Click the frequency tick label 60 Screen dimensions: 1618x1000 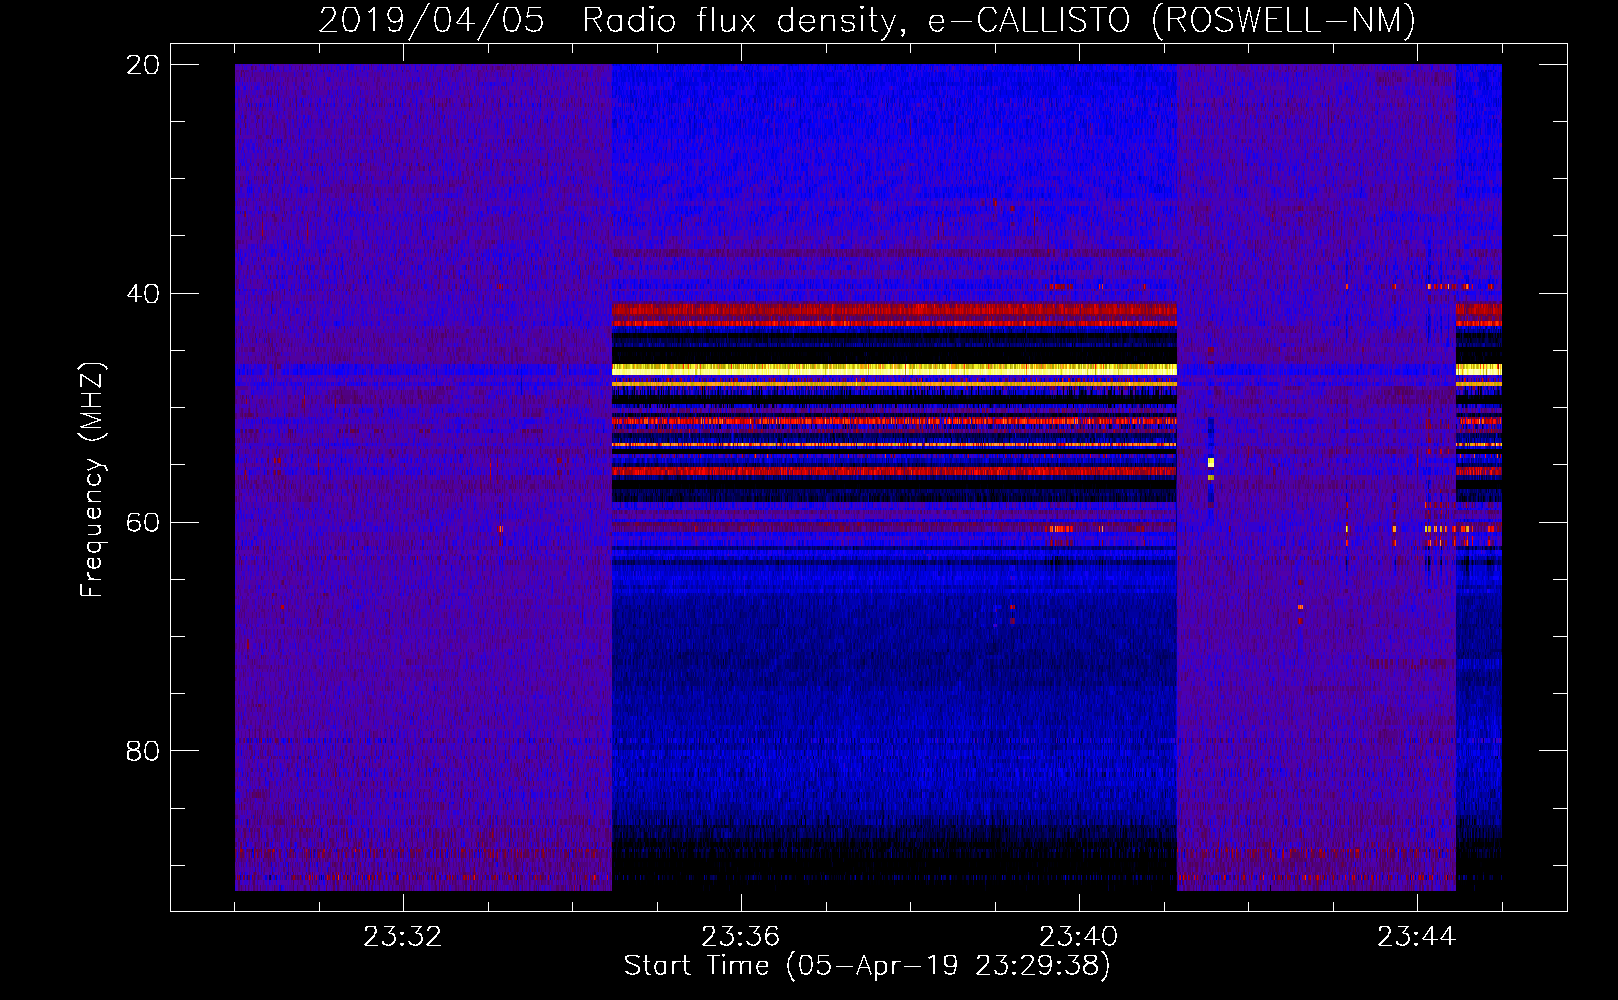click(x=142, y=523)
